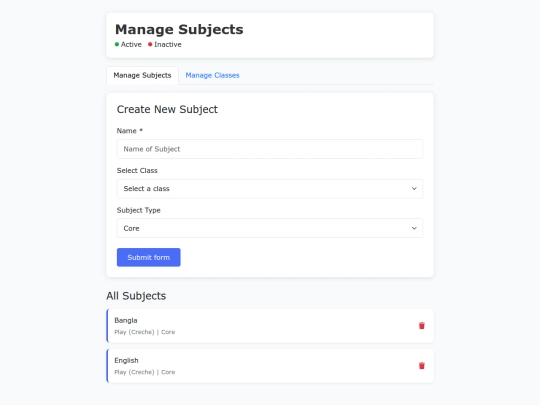Delete the English subject via trash icon
Viewport: 540px width, 405px height.
click(422, 365)
